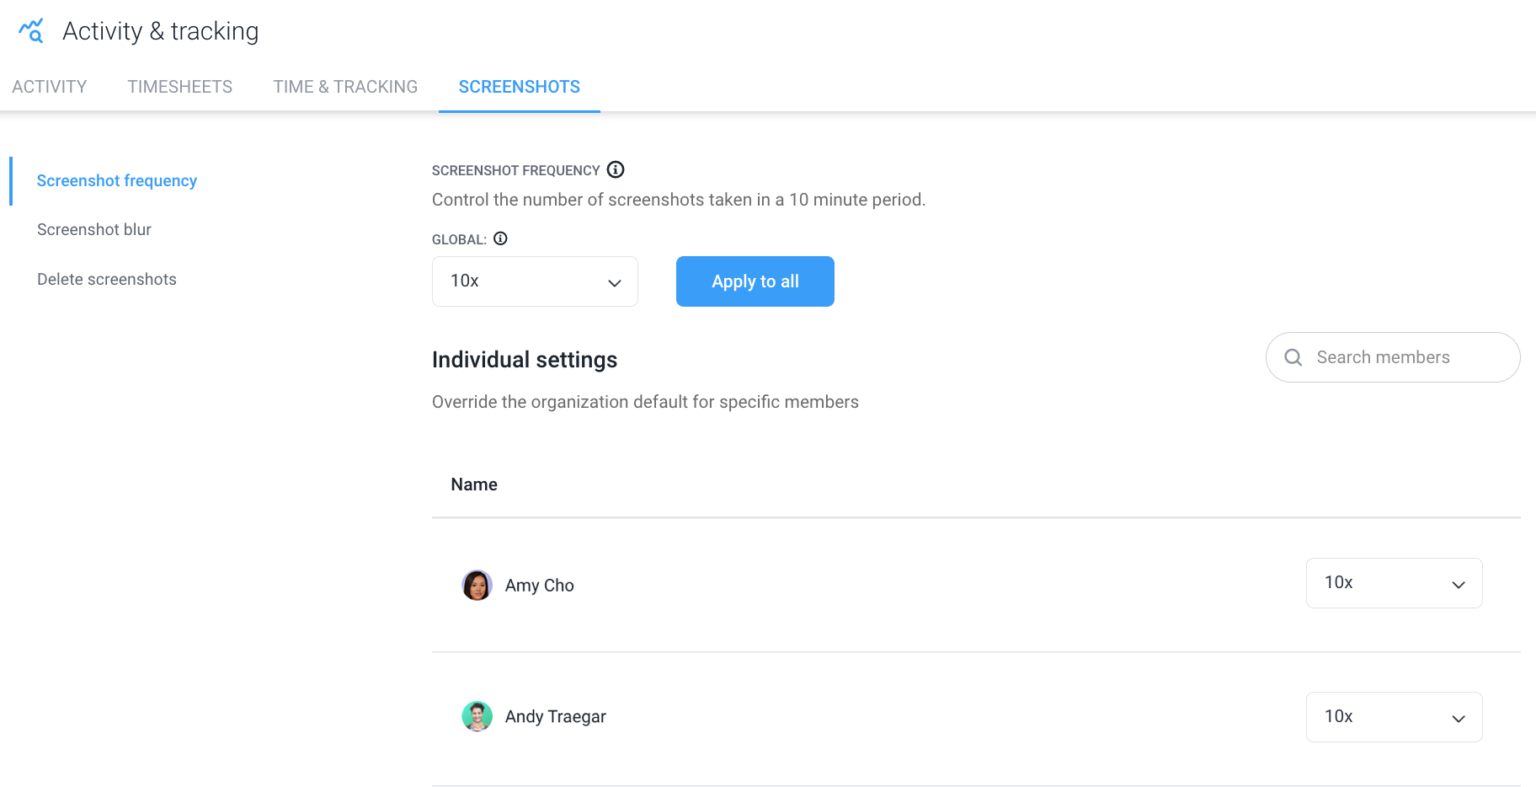Click Andy Traegar's profile avatar
1536x787 pixels.
coord(477,716)
